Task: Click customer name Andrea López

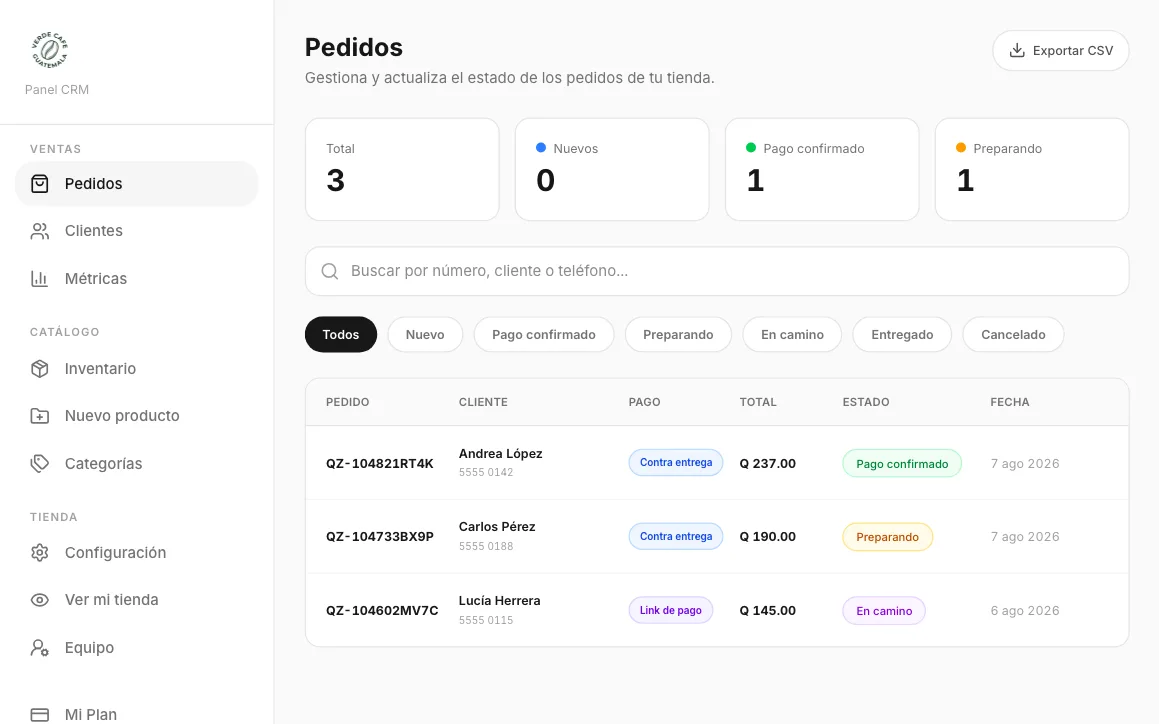Action: point(500,454)
